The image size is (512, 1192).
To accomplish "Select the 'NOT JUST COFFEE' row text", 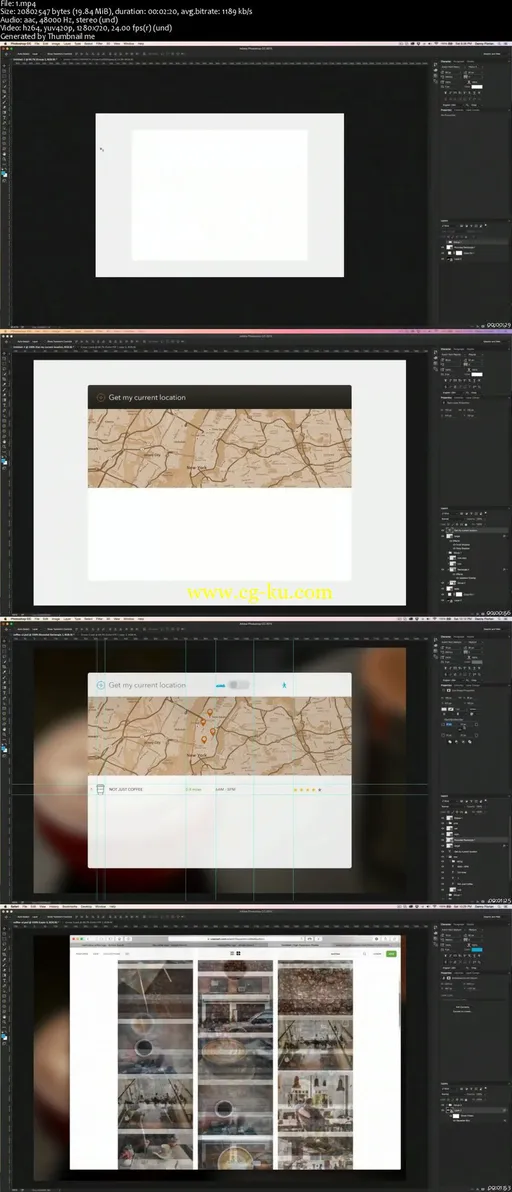I will coord(125,789).
